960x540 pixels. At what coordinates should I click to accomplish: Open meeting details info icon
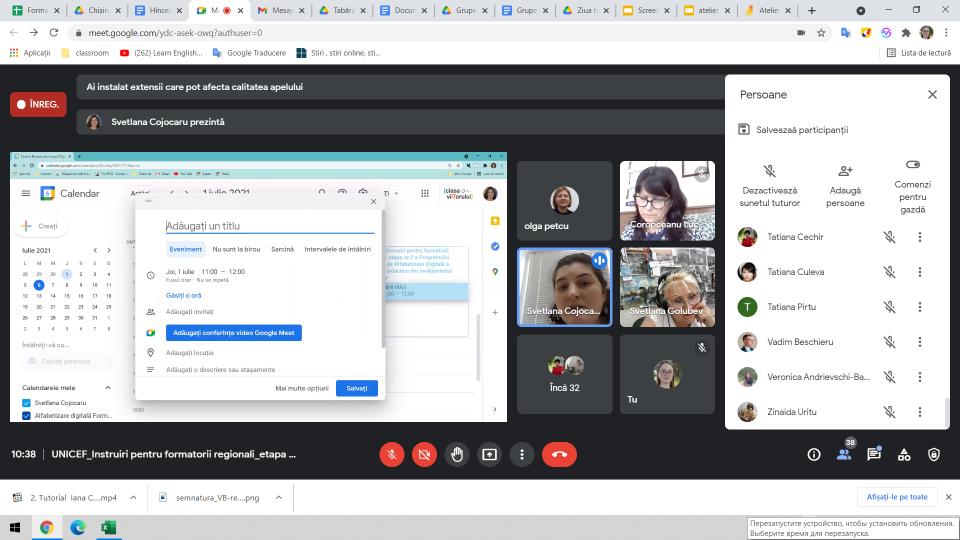coord(814,454)
